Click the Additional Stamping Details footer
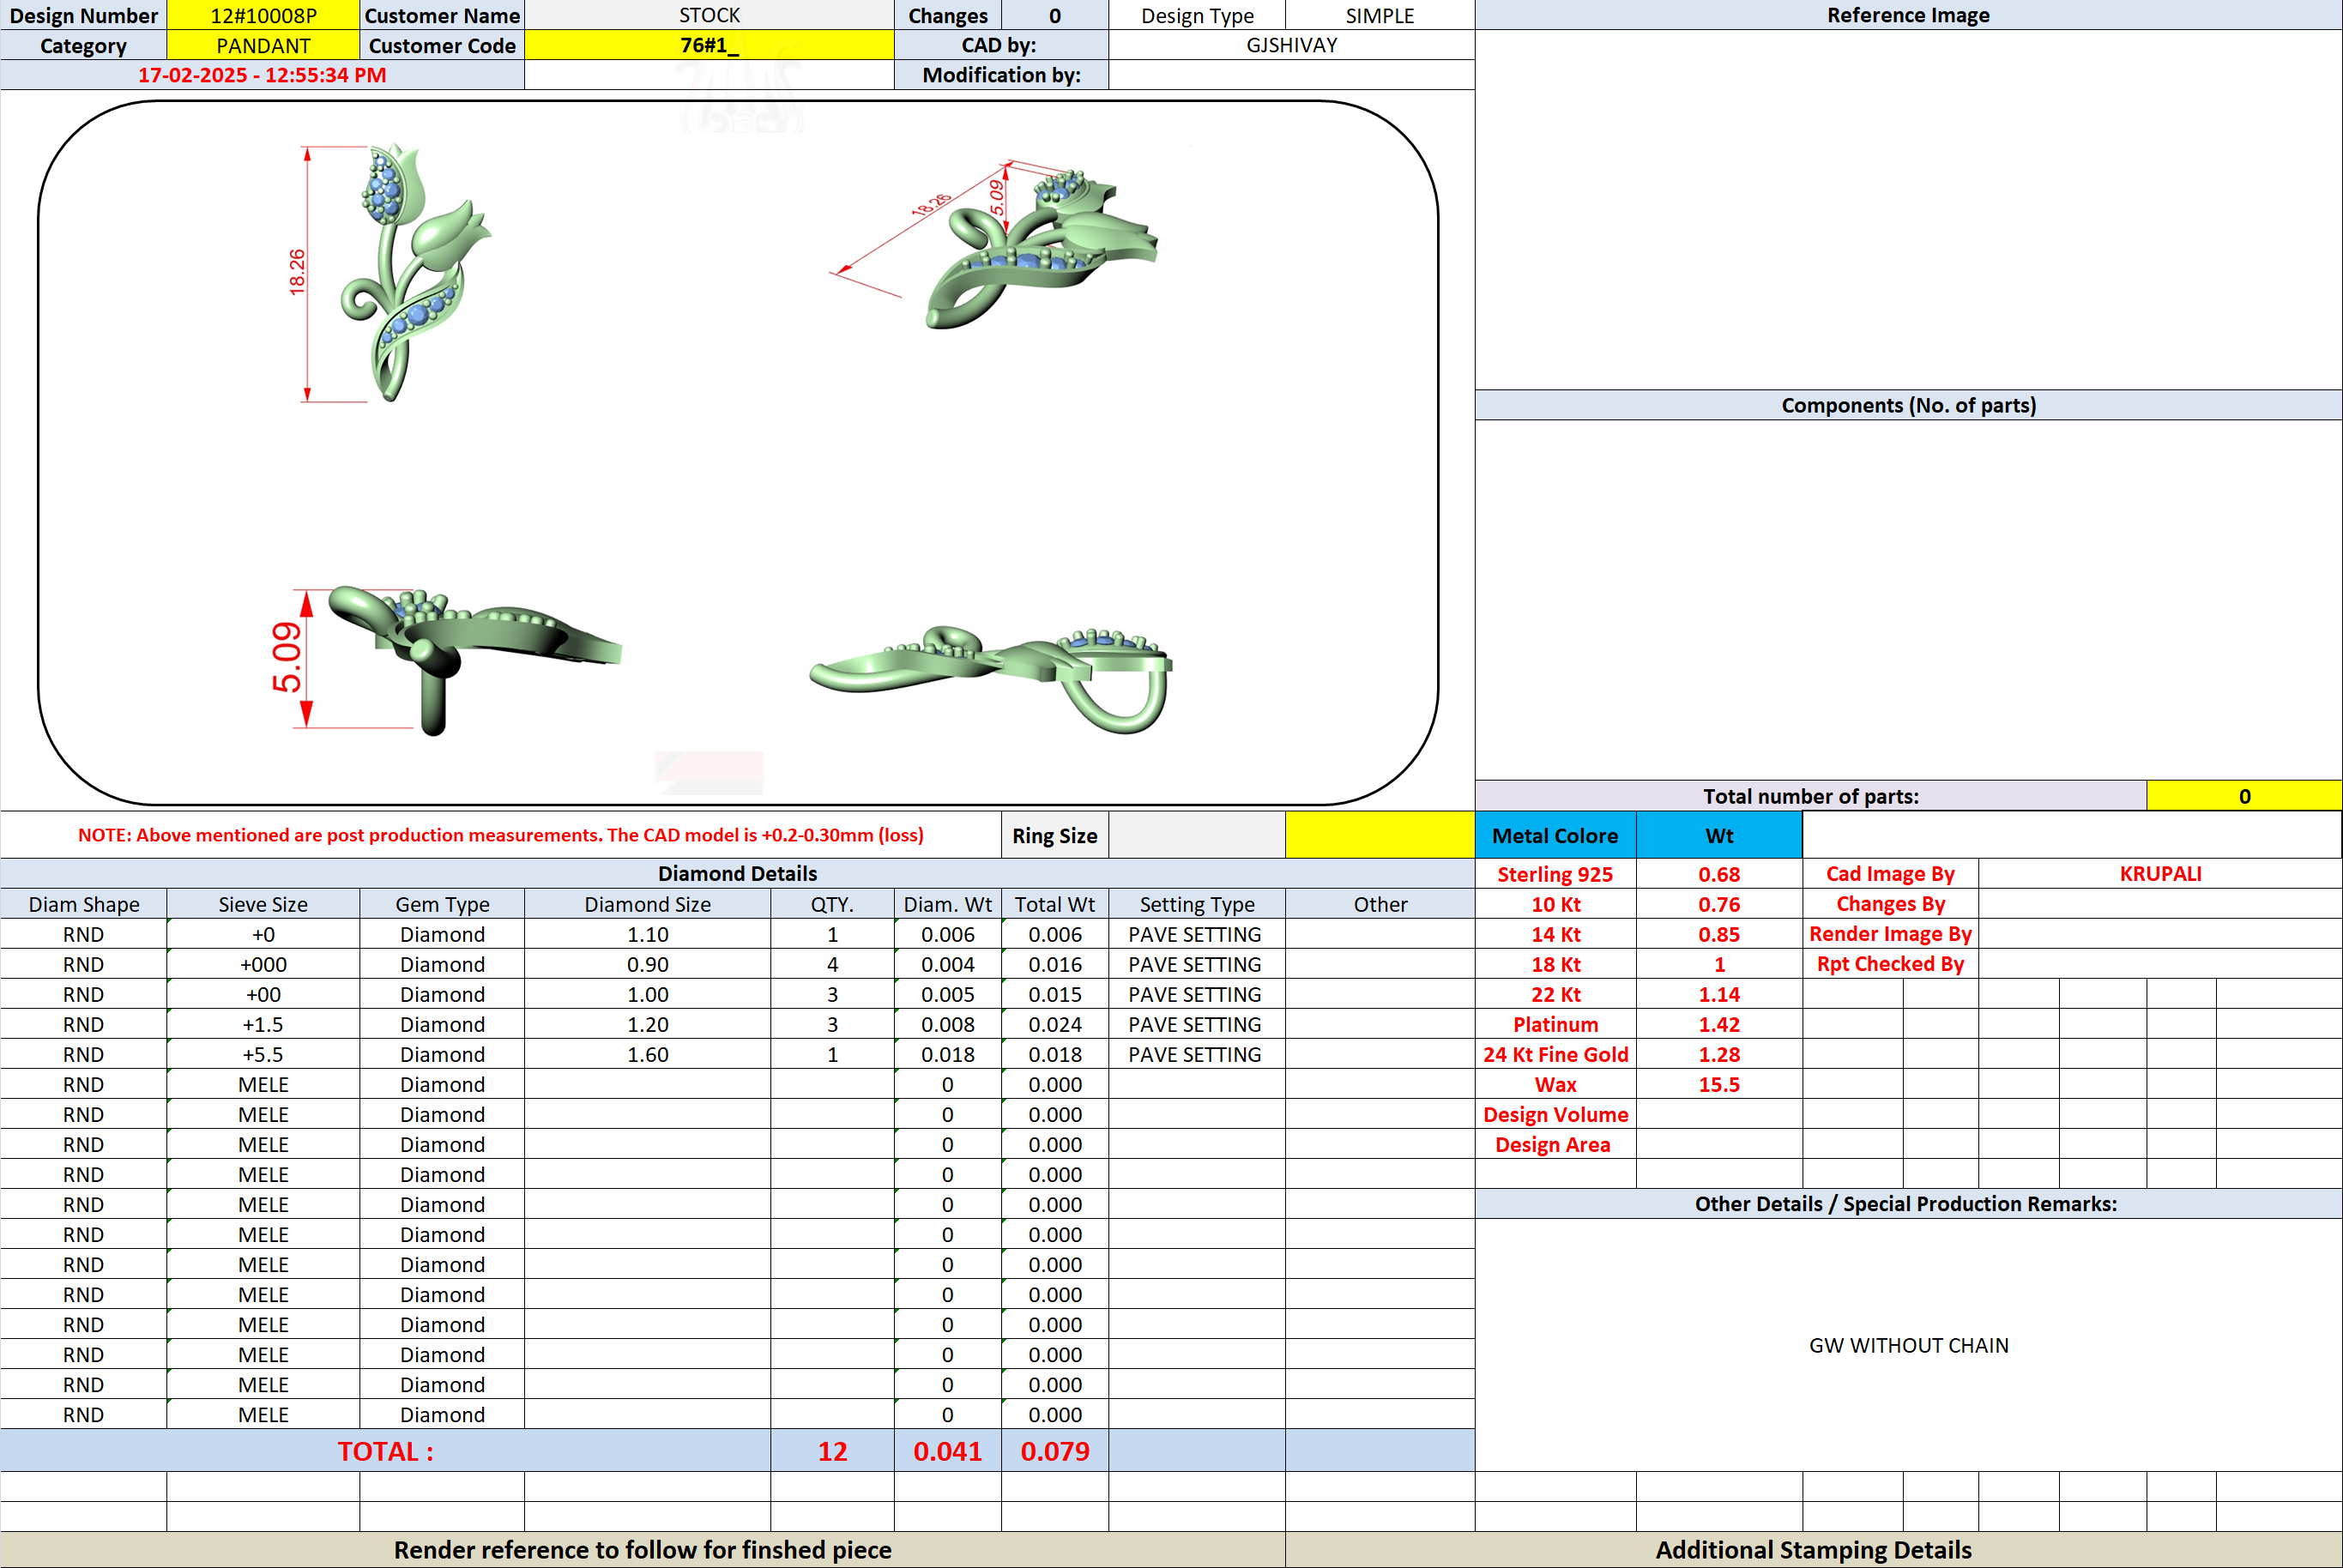Image resolution: width=2343 pixels, height=1568 pixels. pos(1813,1549)
